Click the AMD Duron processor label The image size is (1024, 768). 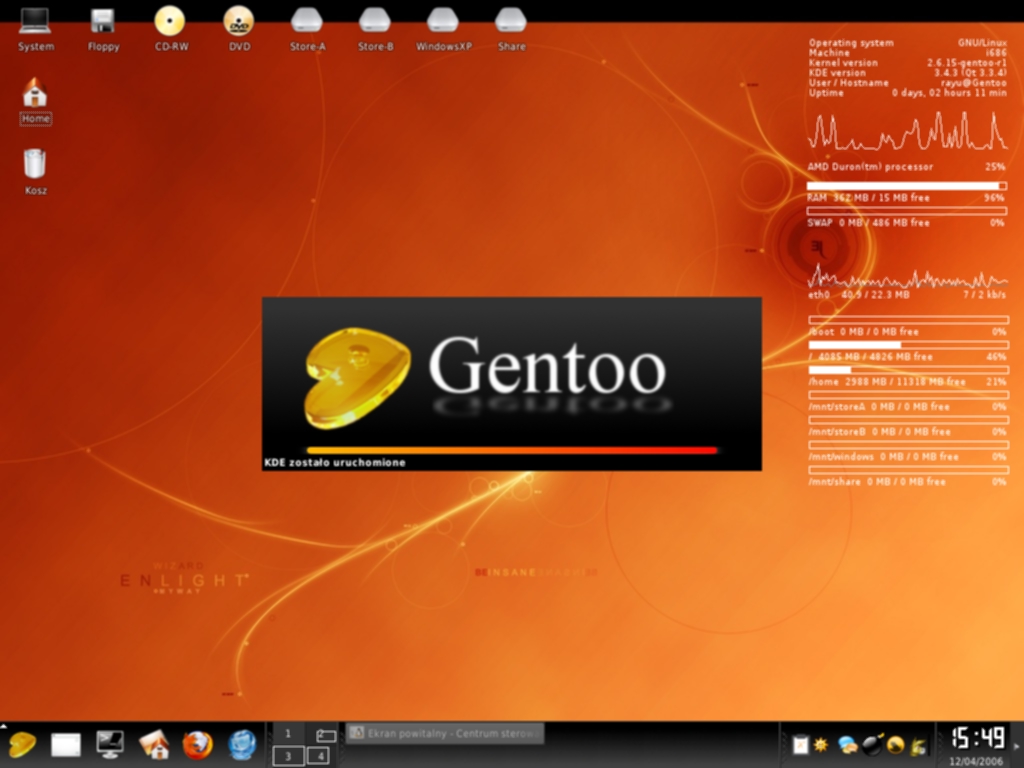871,167
